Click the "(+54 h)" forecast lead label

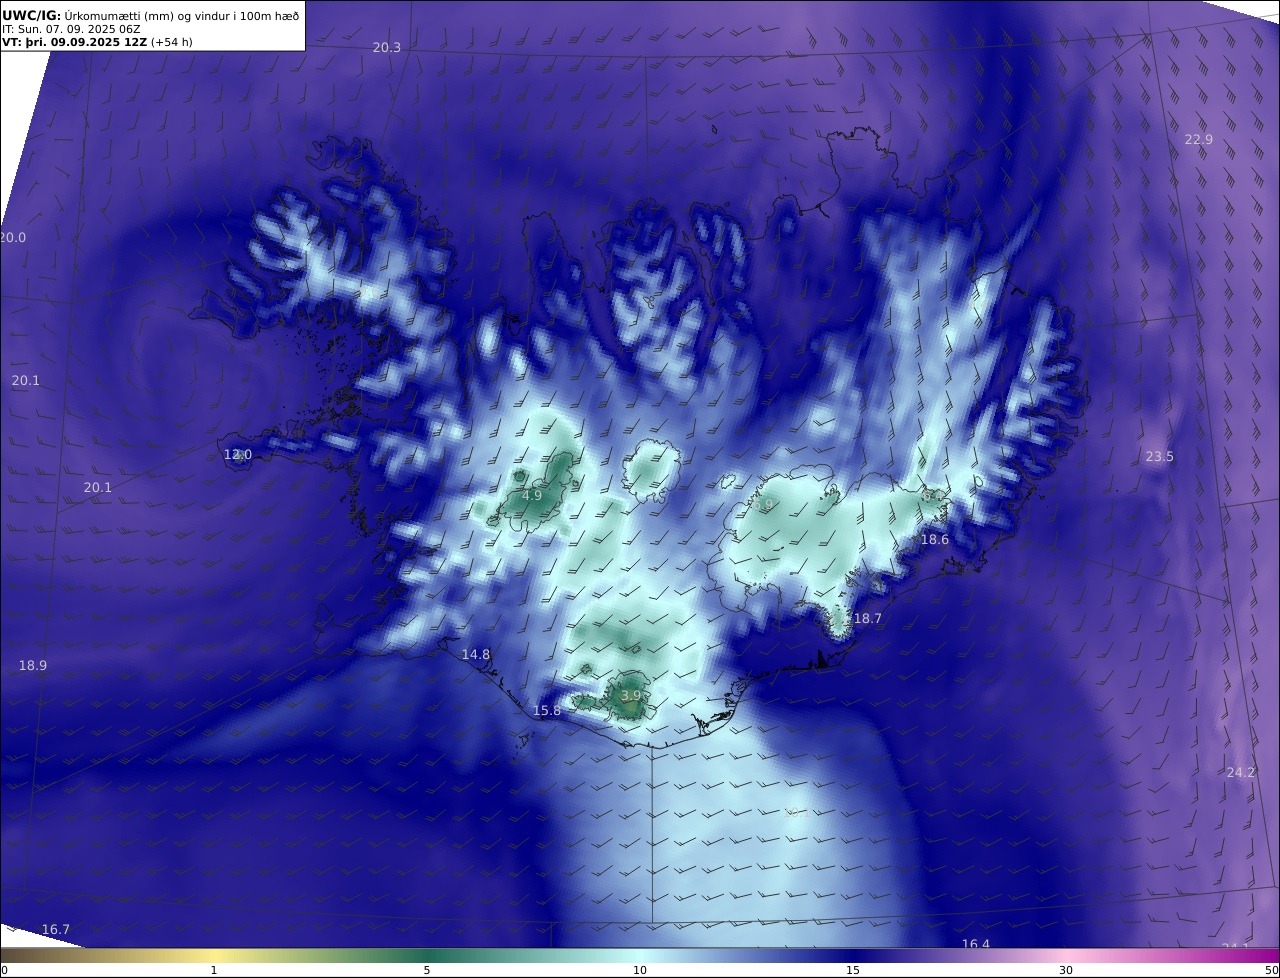coord(171,42)
